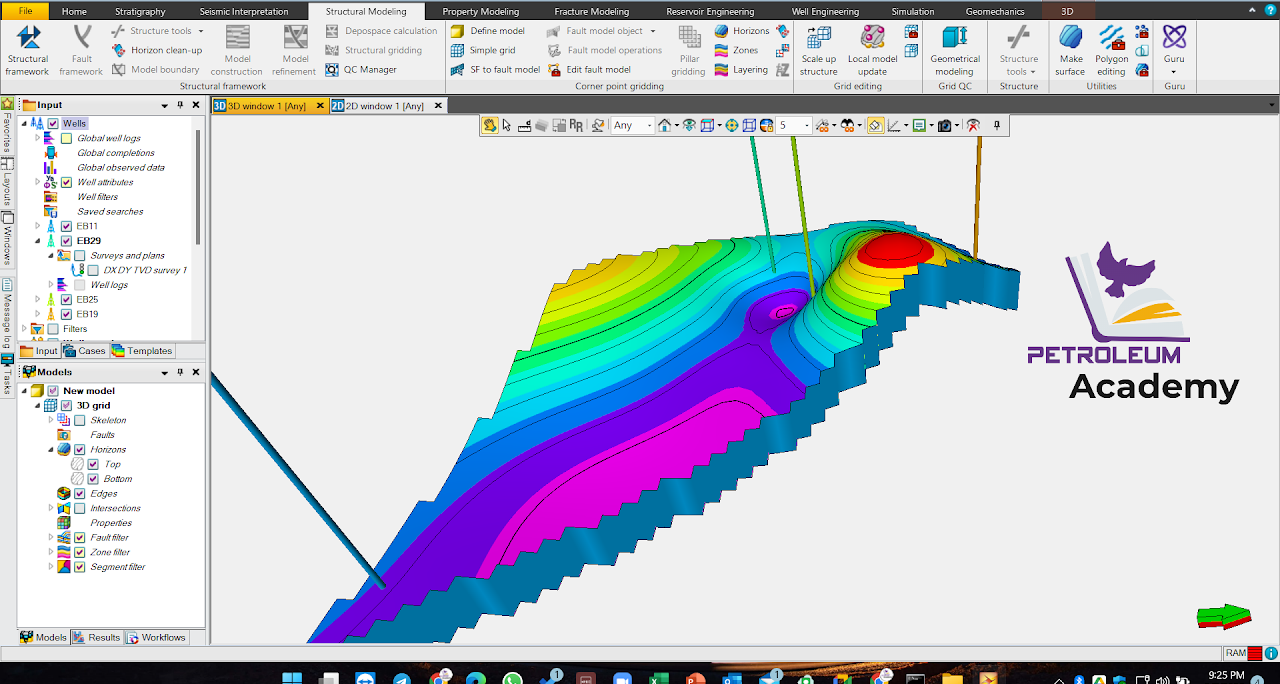Open Polygon editing utility
The image size is (1280, 684).
point(1111,50)
